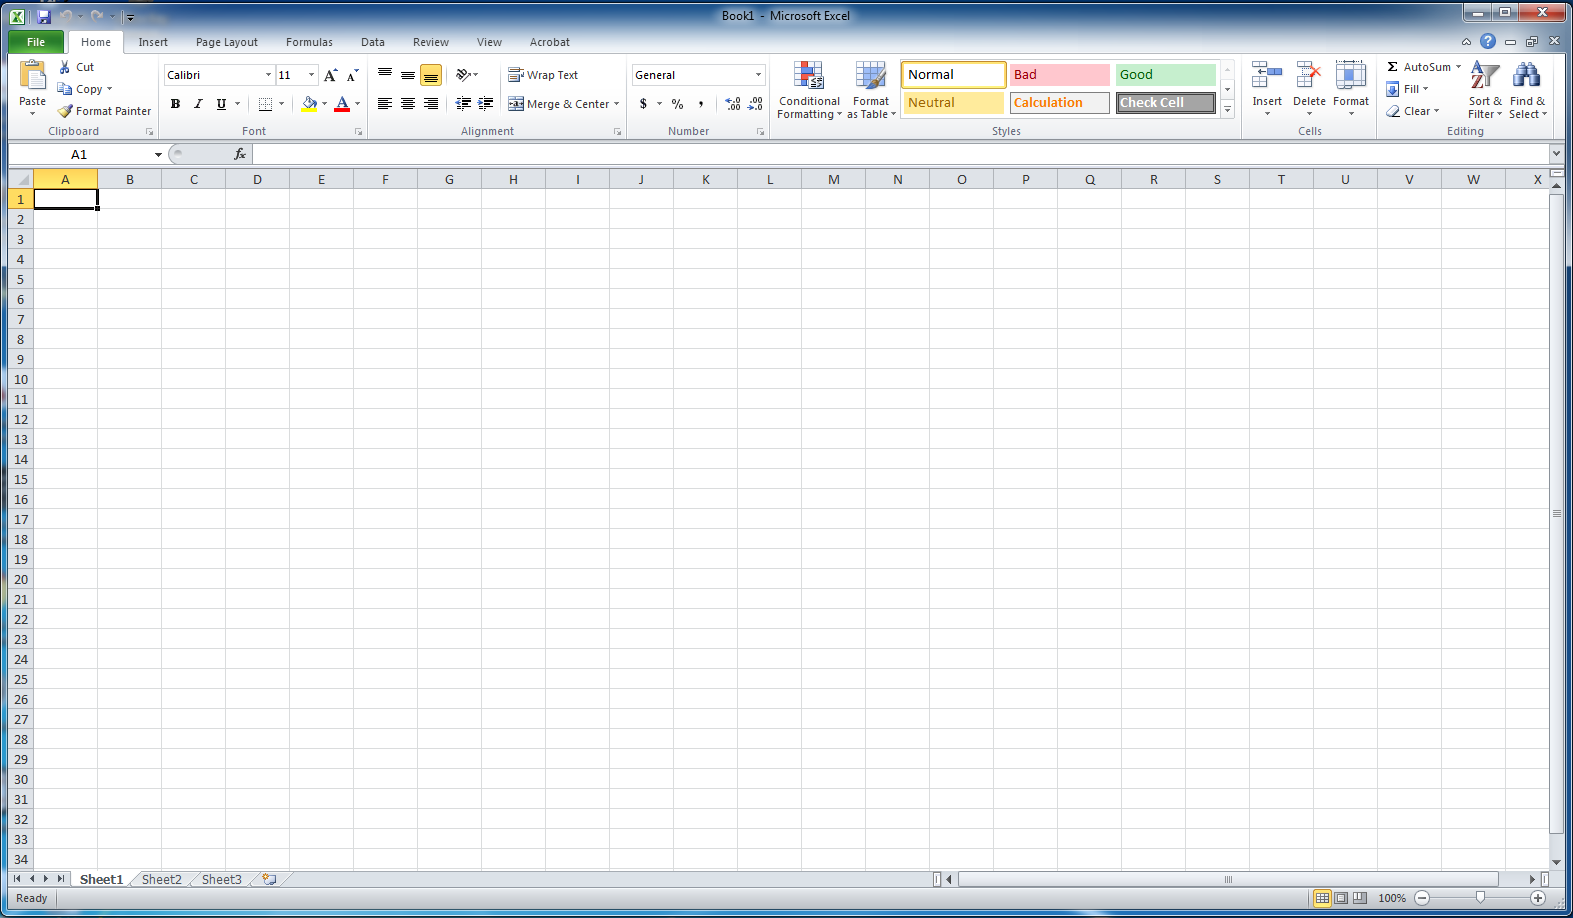Click the Conditional Formatting icon

point(808,77)
